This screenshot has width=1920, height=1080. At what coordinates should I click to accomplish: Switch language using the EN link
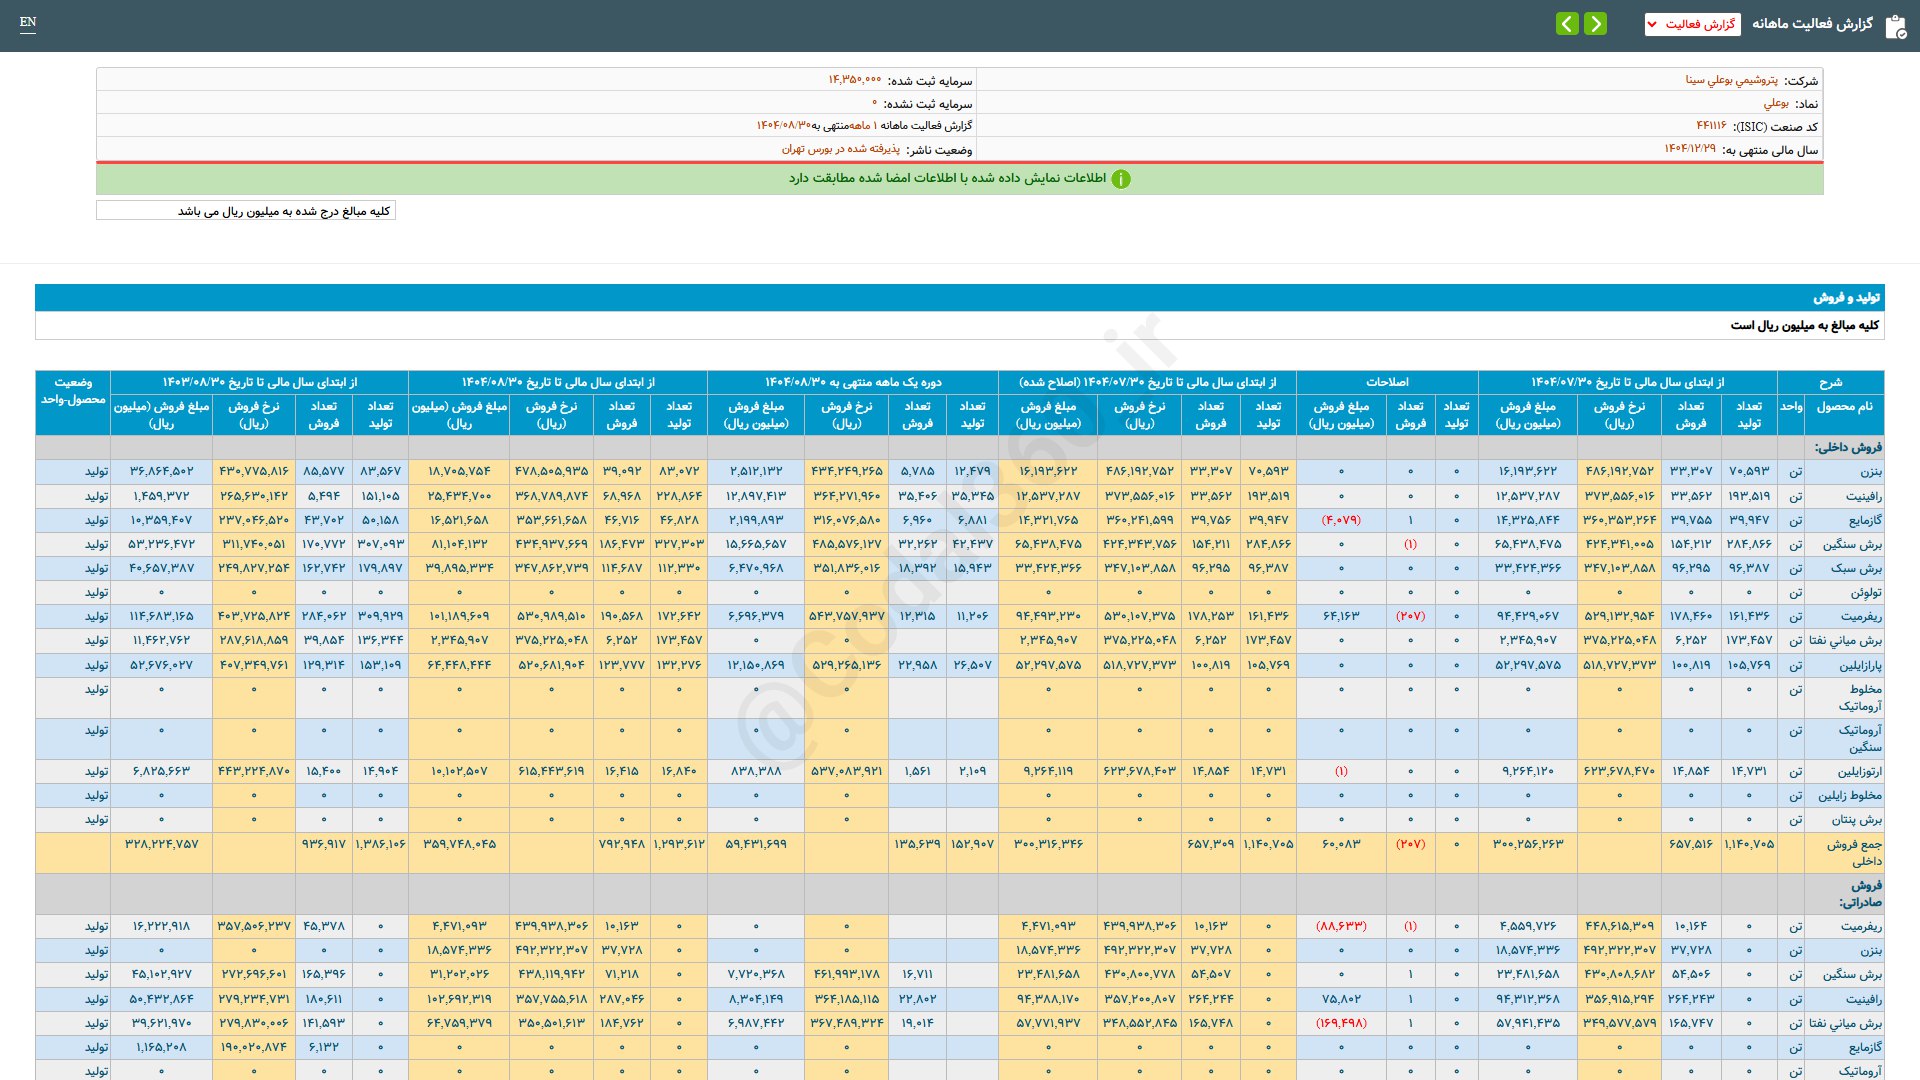[28, 22]
